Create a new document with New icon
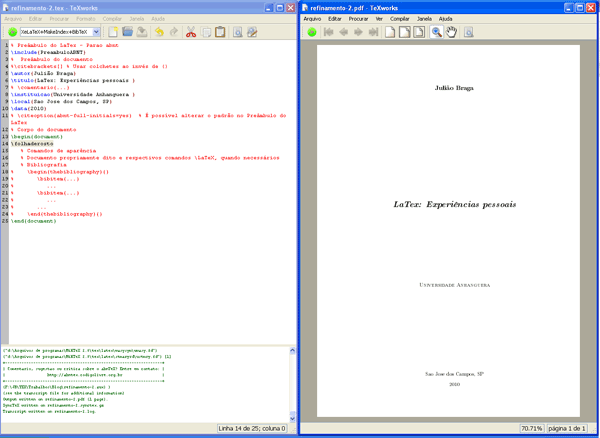The width and height of the screenshot is (600, 438). (114, 32)
